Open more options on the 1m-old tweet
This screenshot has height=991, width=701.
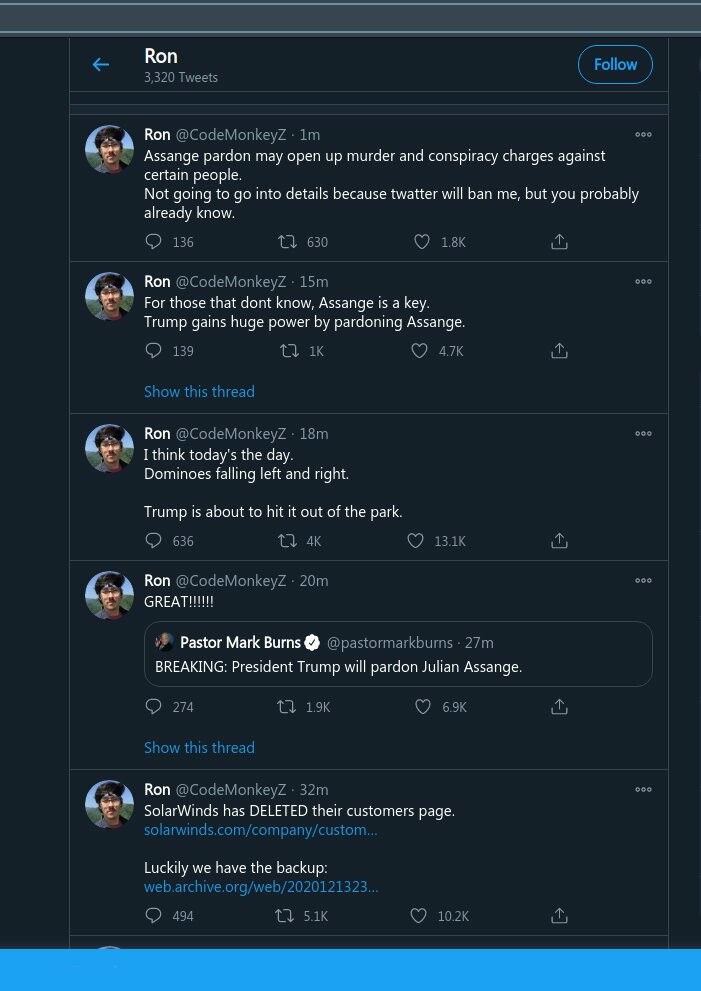(x=643, y=135)
